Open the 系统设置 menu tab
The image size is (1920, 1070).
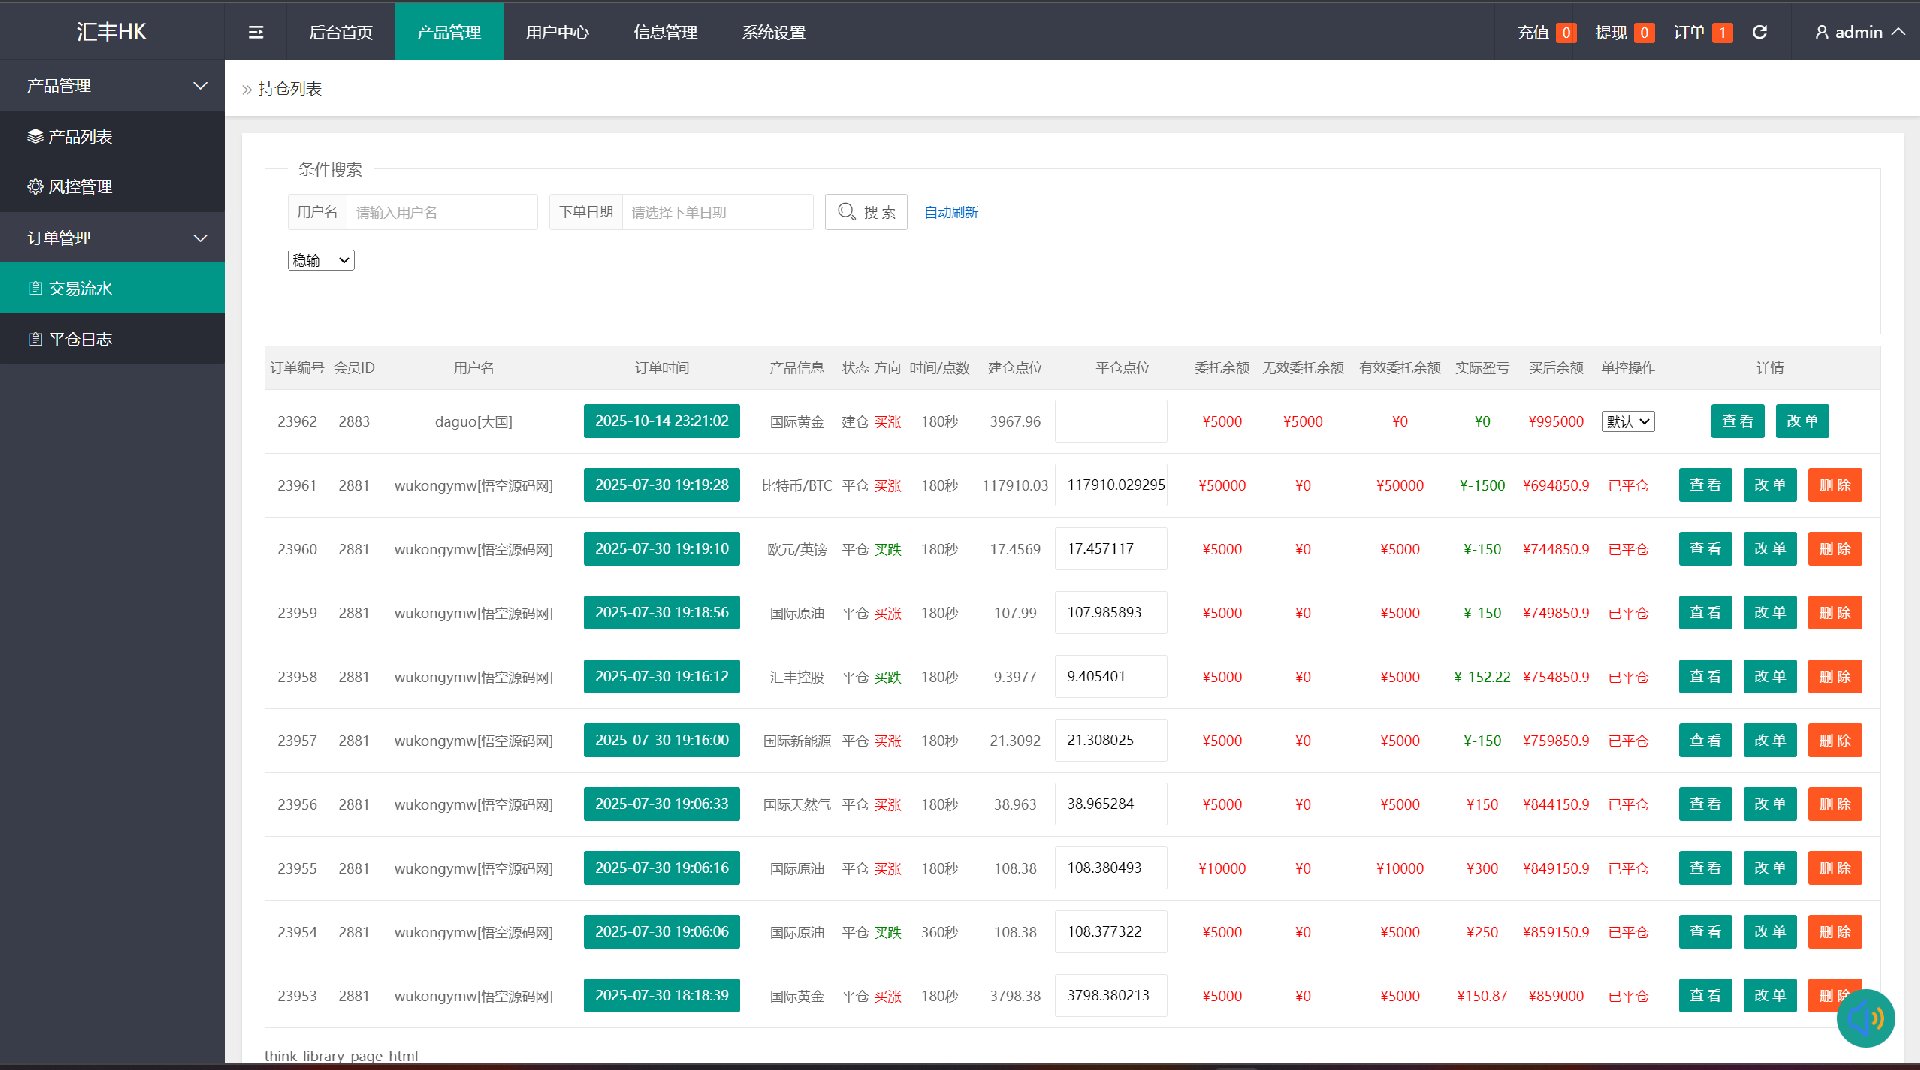pyautogui.click(x=773, y=32)
